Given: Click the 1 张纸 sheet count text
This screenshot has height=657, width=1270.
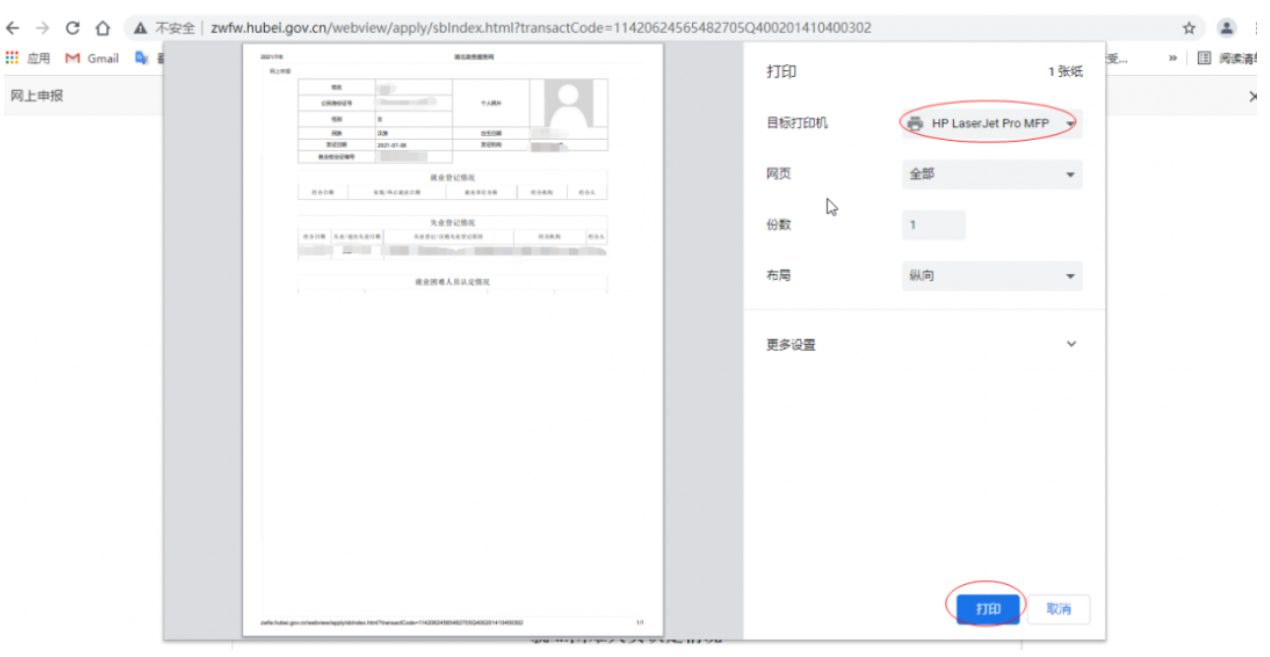Looking at the screenshot, I should pyautogui.click(x=1064, y=72).
